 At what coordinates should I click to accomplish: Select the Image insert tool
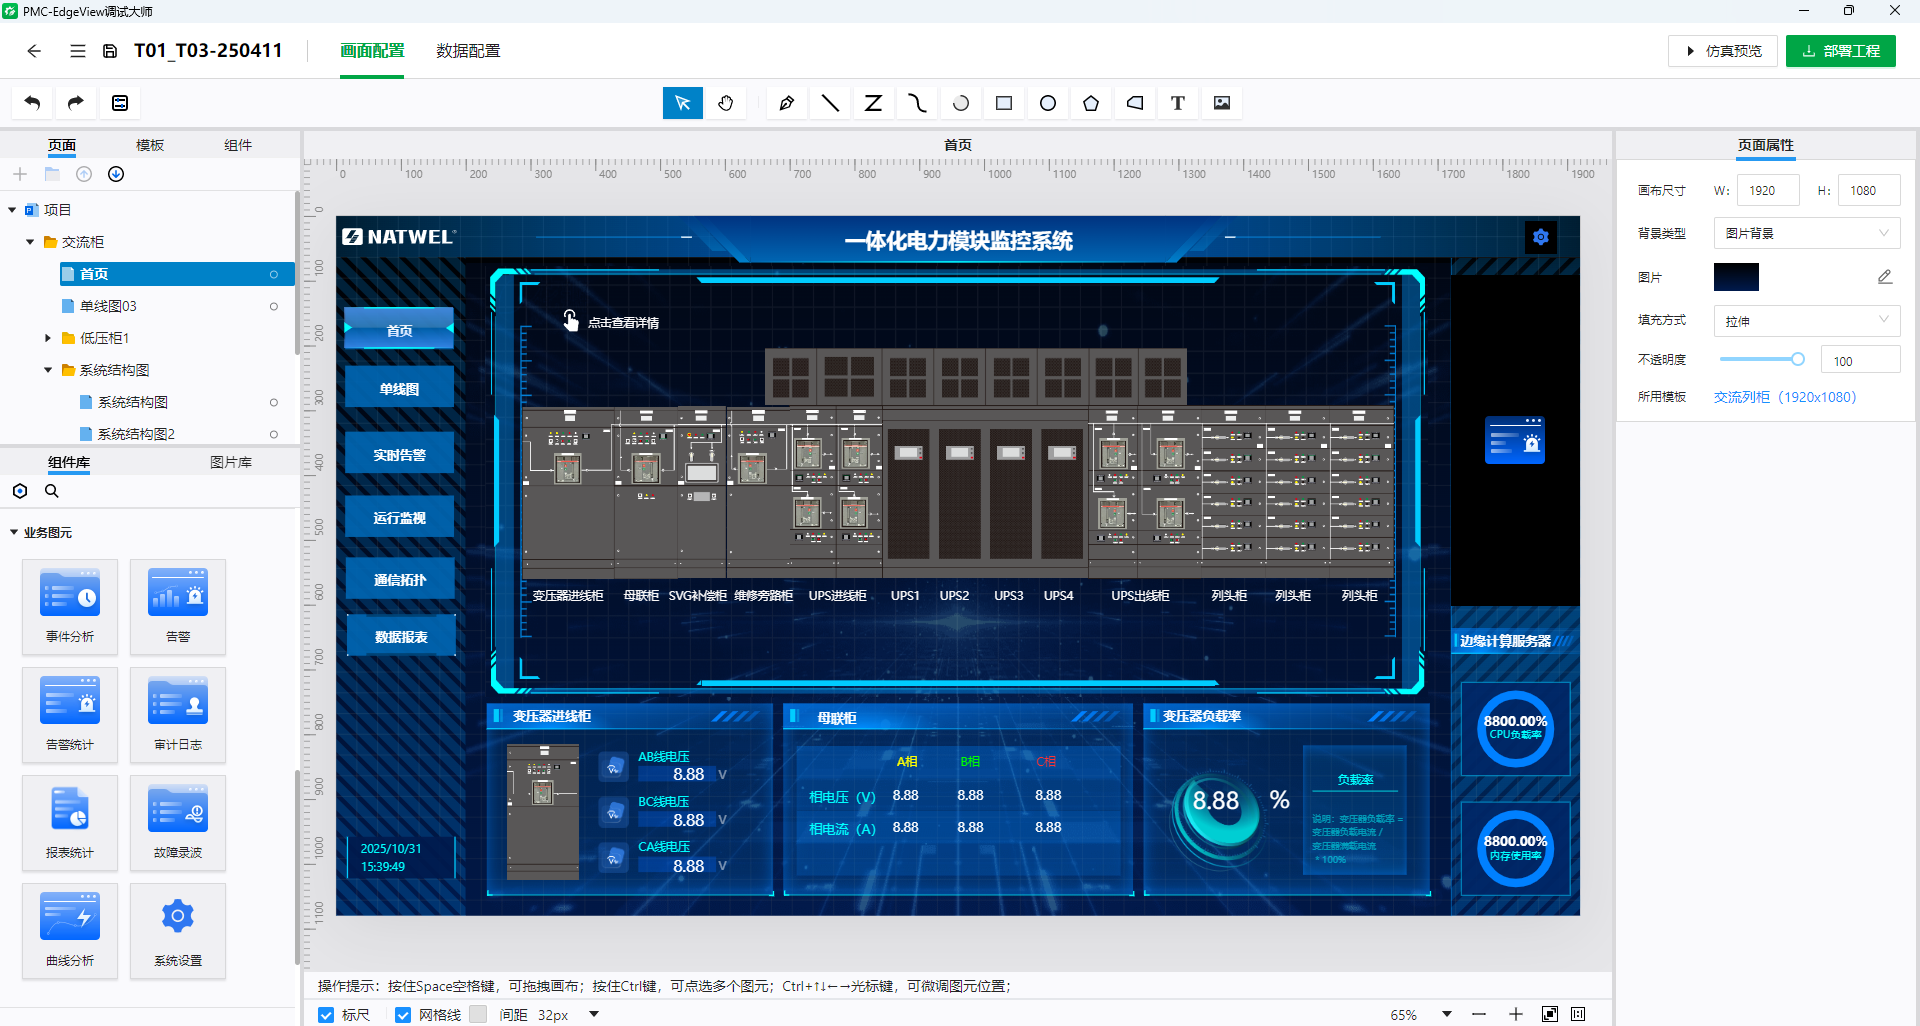click(x=1222, y=103)
